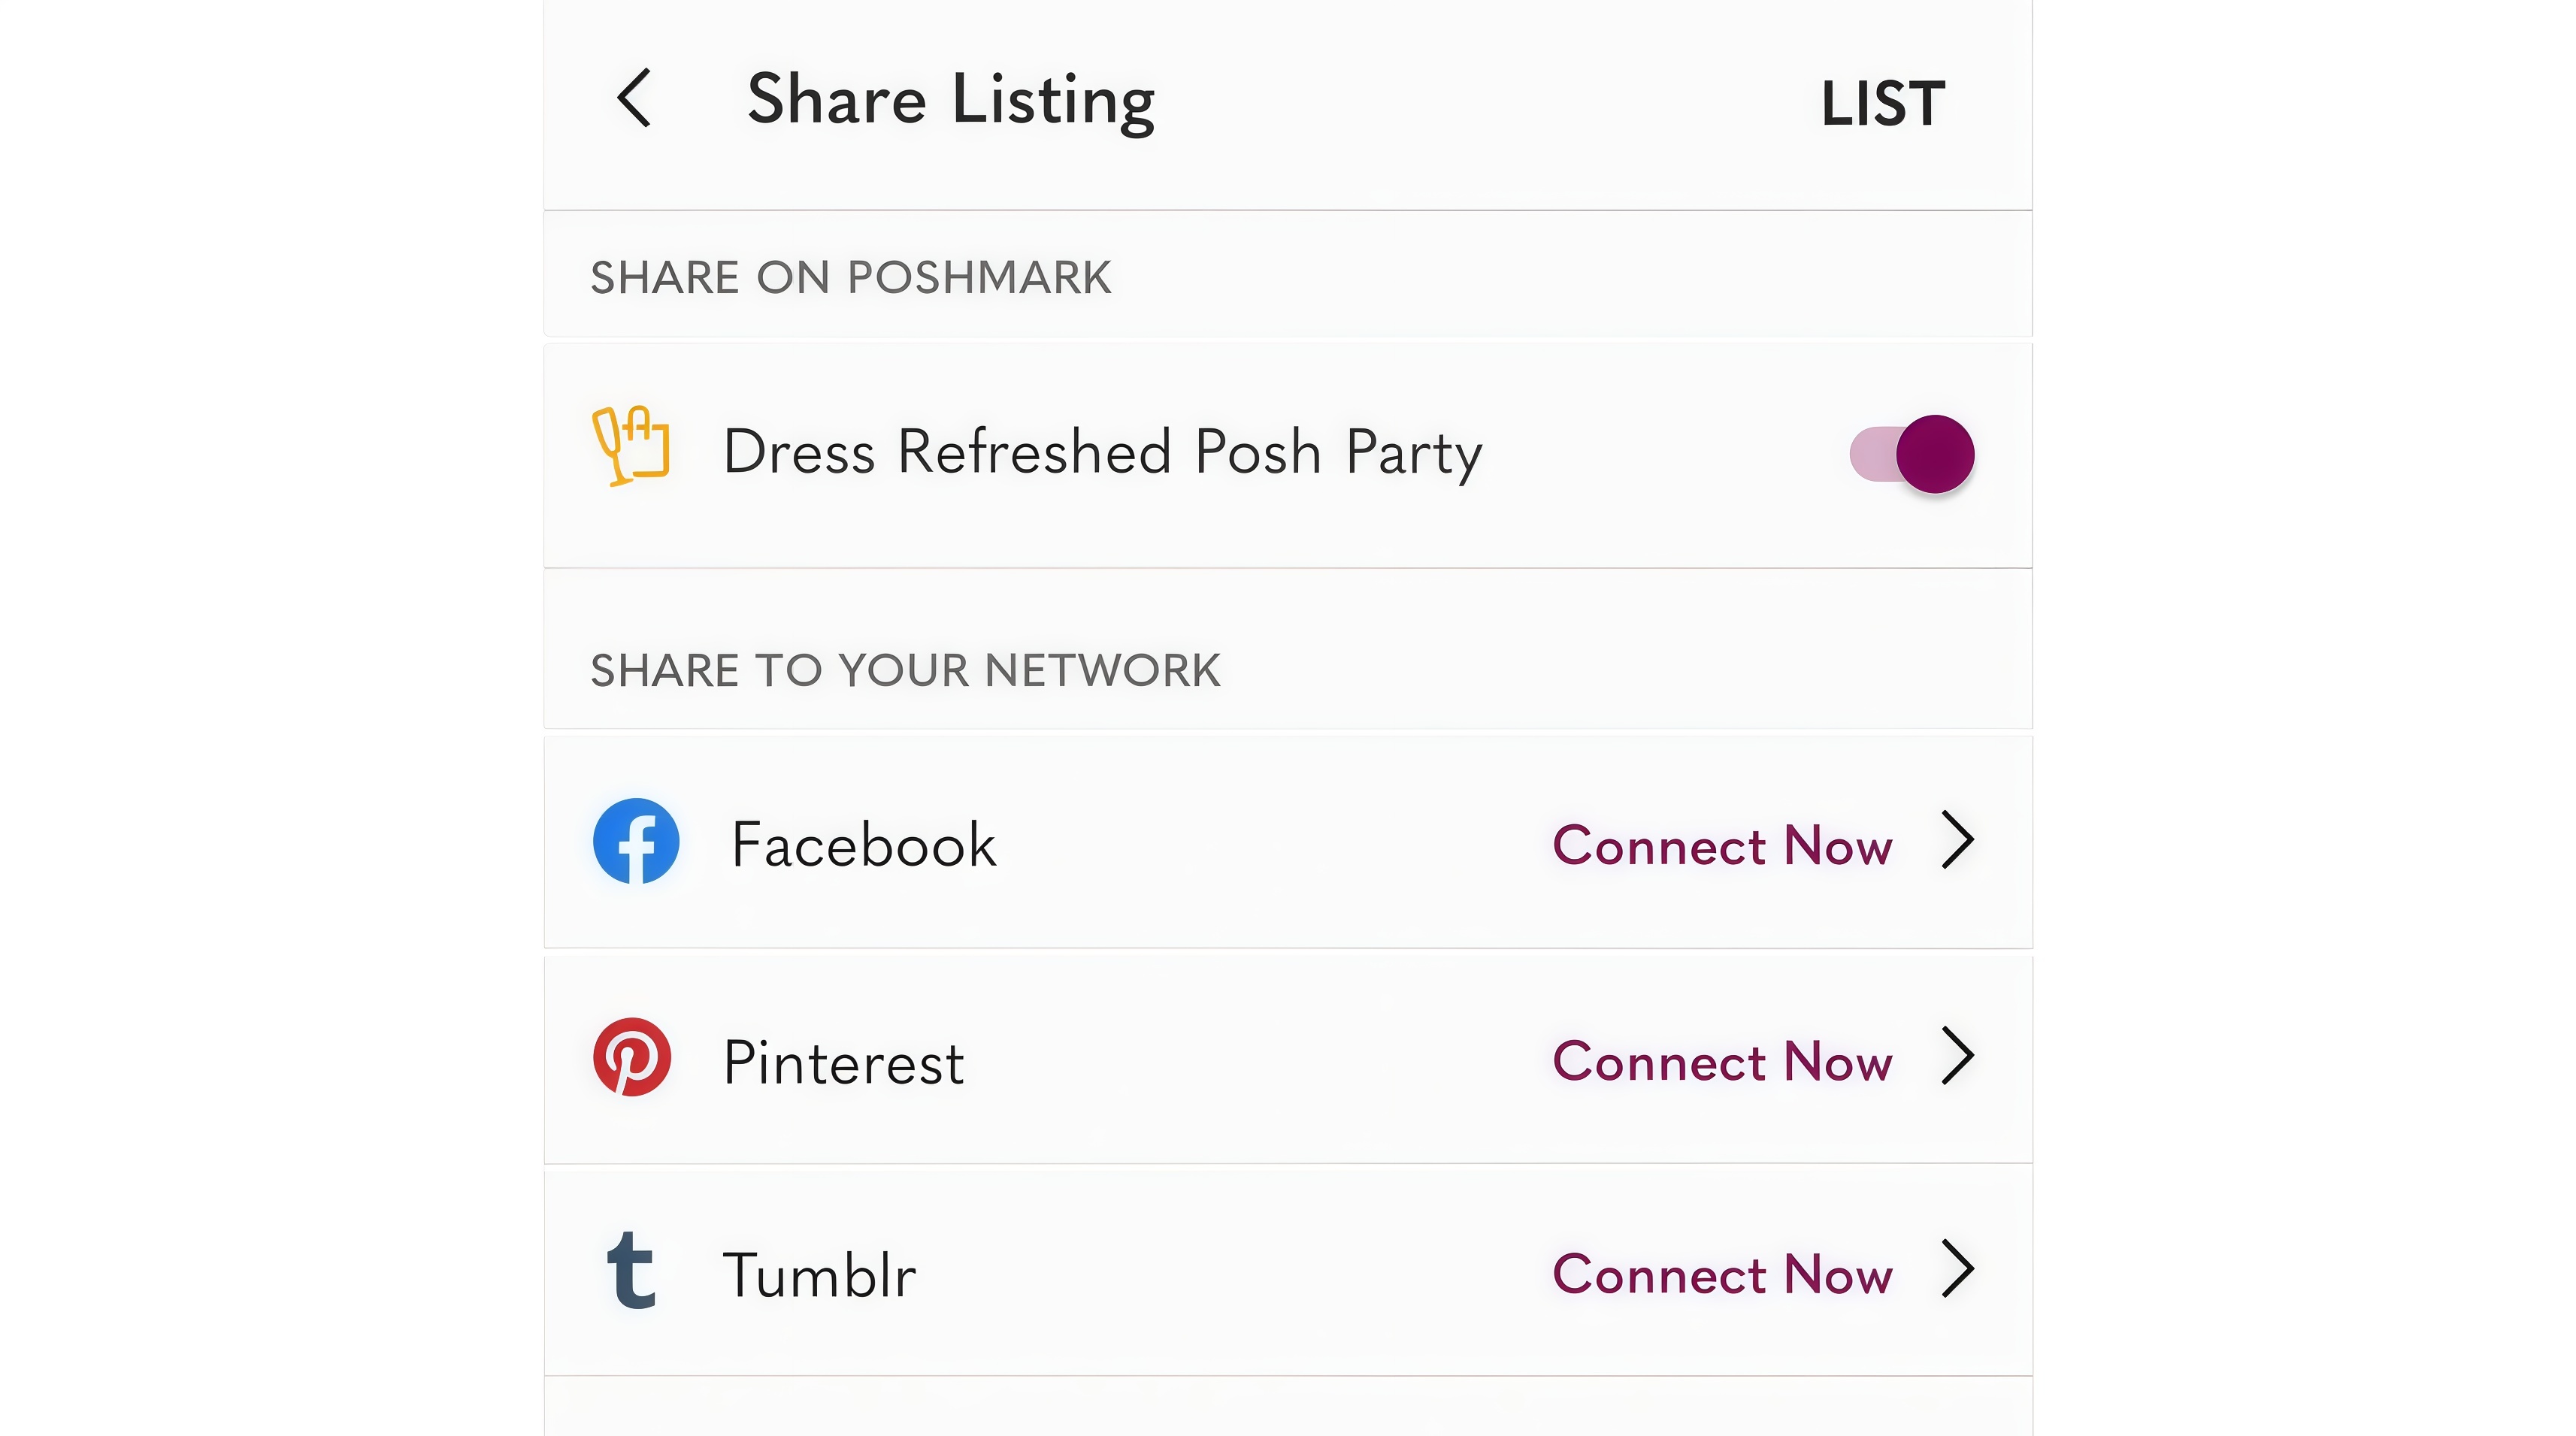The width and height of the screenshot is (2576, 1436).
Task: Open the Pinterest row chevron arrow
Action: point(1958,1056)
